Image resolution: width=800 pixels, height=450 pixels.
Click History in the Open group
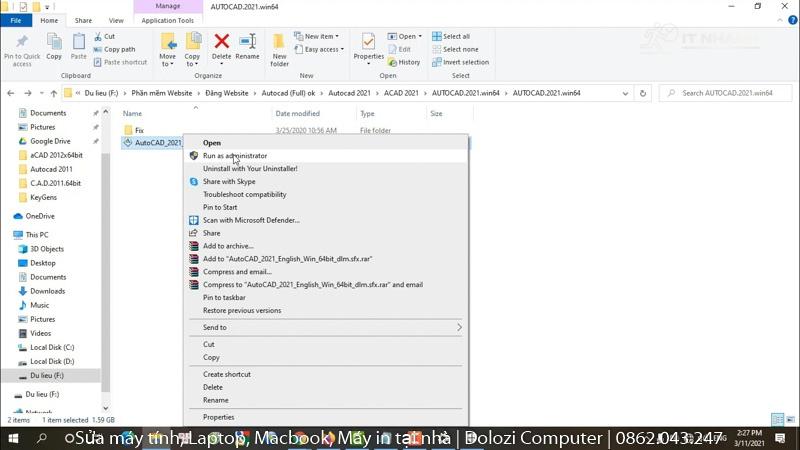pyautogui.click(x=404, y=62)
